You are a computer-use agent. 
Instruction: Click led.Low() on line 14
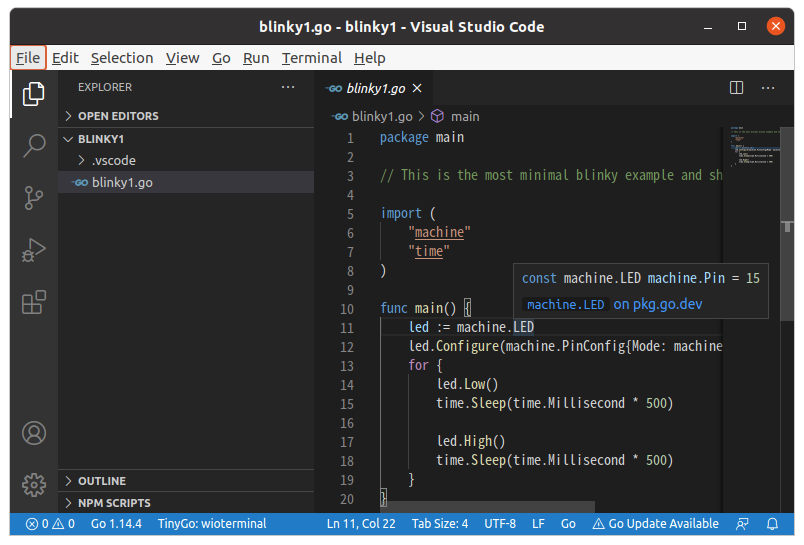point(467,384)
